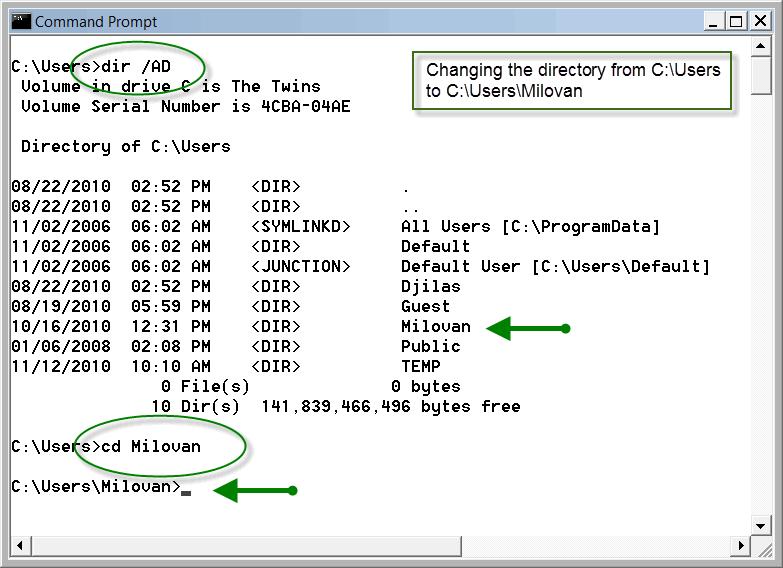Click the horizontal scrollbar thumb

click(x=246, y=546)
